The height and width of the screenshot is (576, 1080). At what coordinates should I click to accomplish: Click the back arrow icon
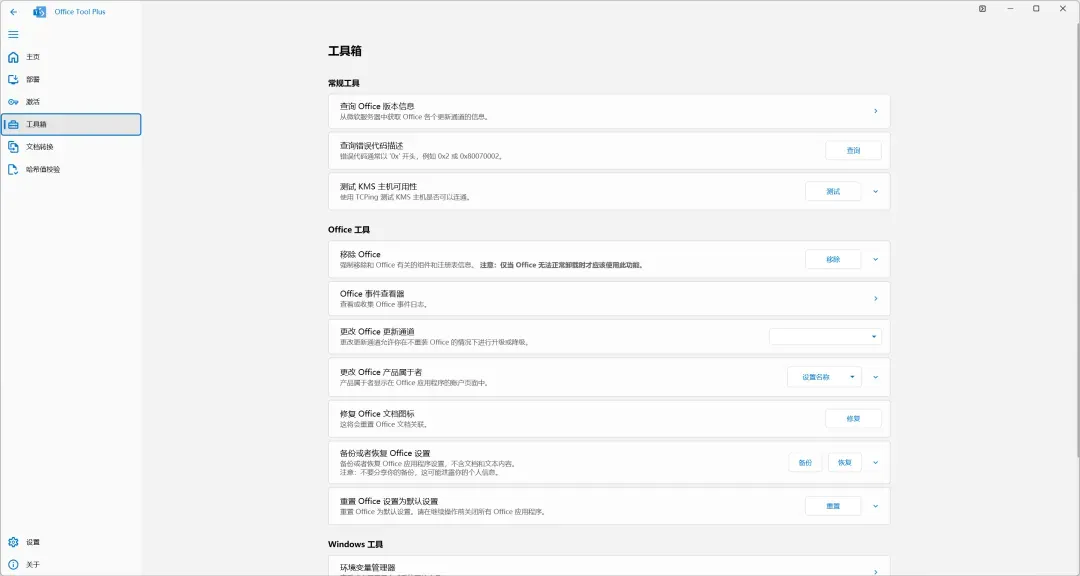(x=13, y=12)
